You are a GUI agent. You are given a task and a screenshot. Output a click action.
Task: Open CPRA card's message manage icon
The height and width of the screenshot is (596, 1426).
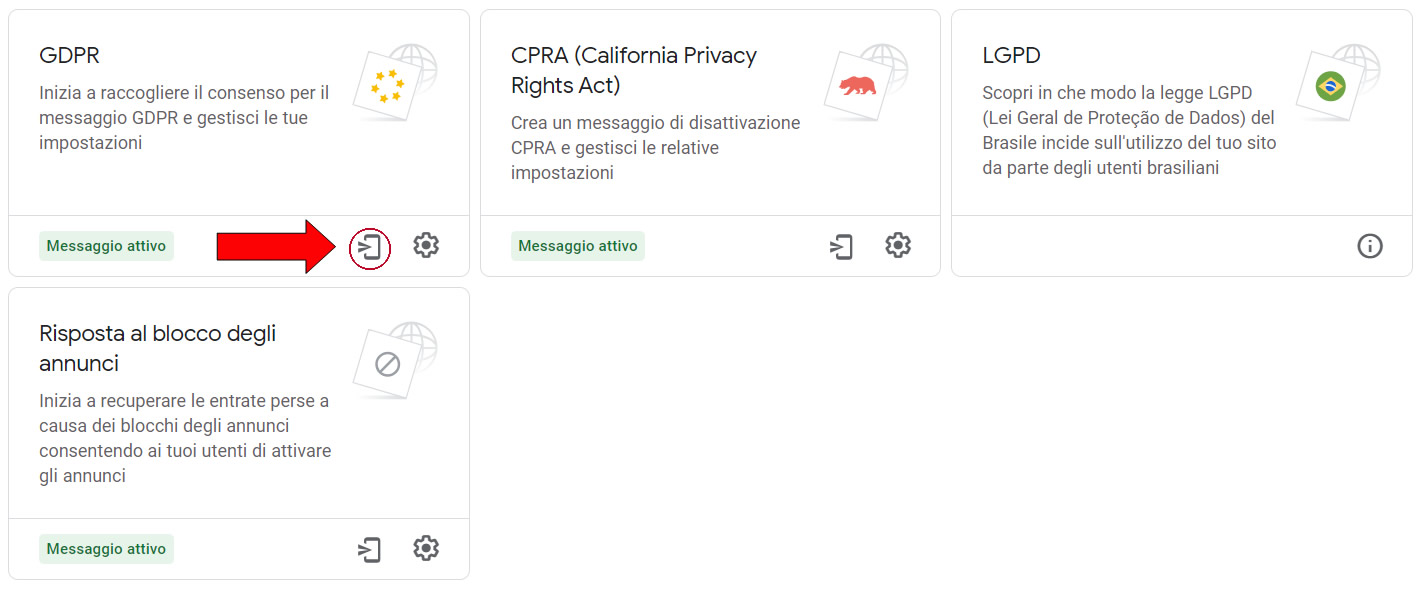tap(842, 246)
